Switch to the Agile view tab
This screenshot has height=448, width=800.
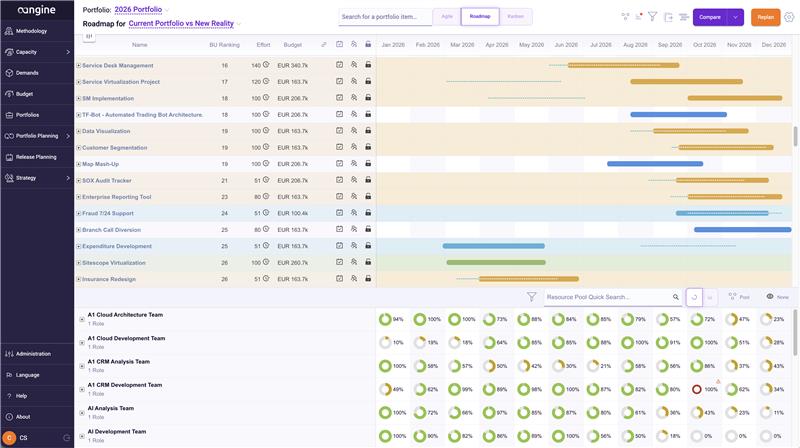point(447,17)
